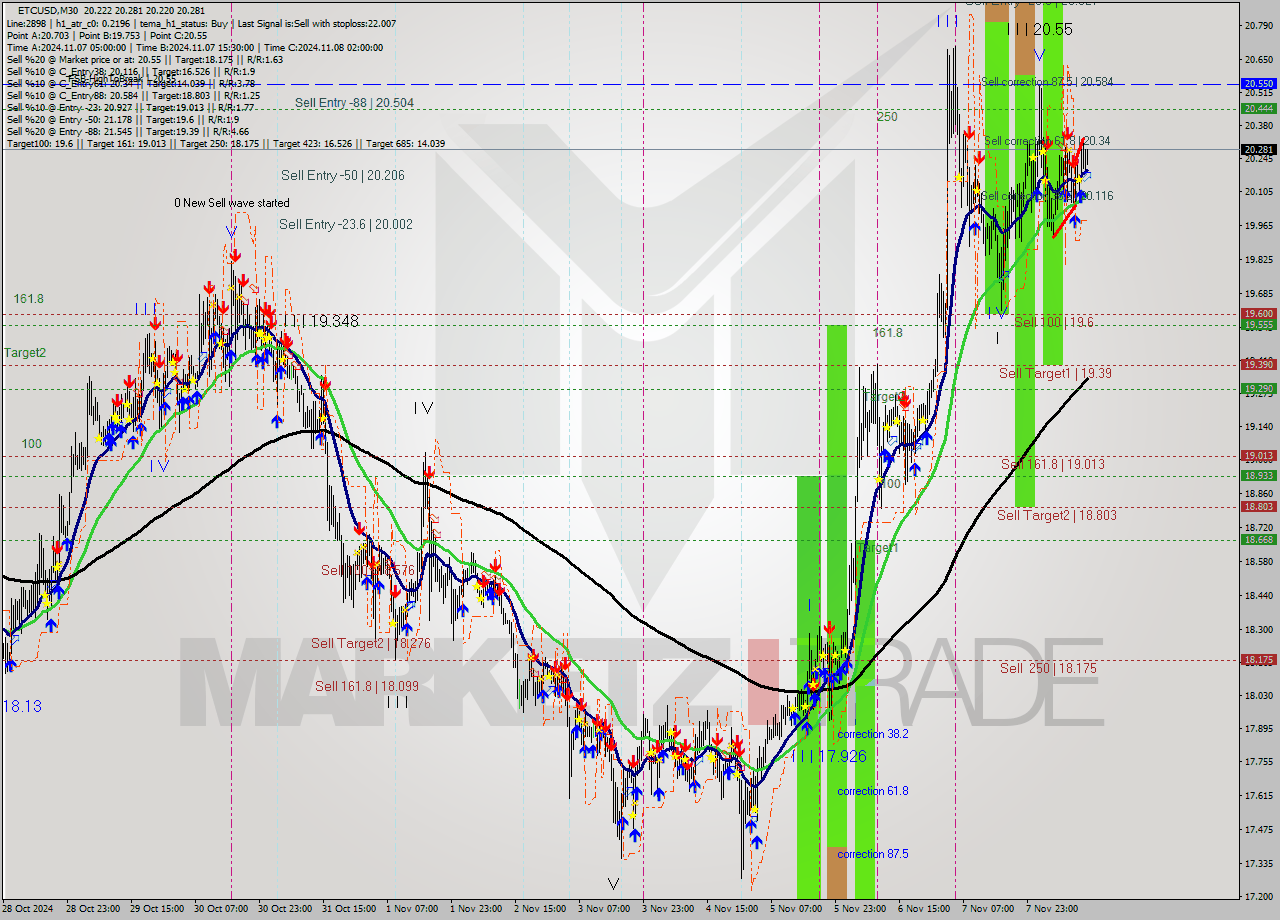Select the 'Sell Entry -23.6 | 20.002' label
This screenshot has width=1280, height=920.
[x=346, y=225]
